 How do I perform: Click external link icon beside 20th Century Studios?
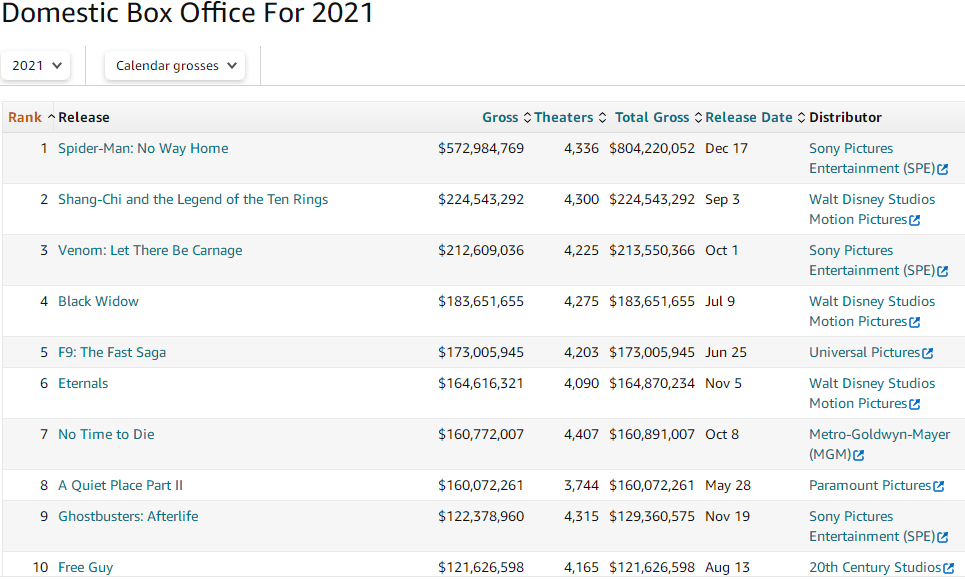click(x=948, y=568)
